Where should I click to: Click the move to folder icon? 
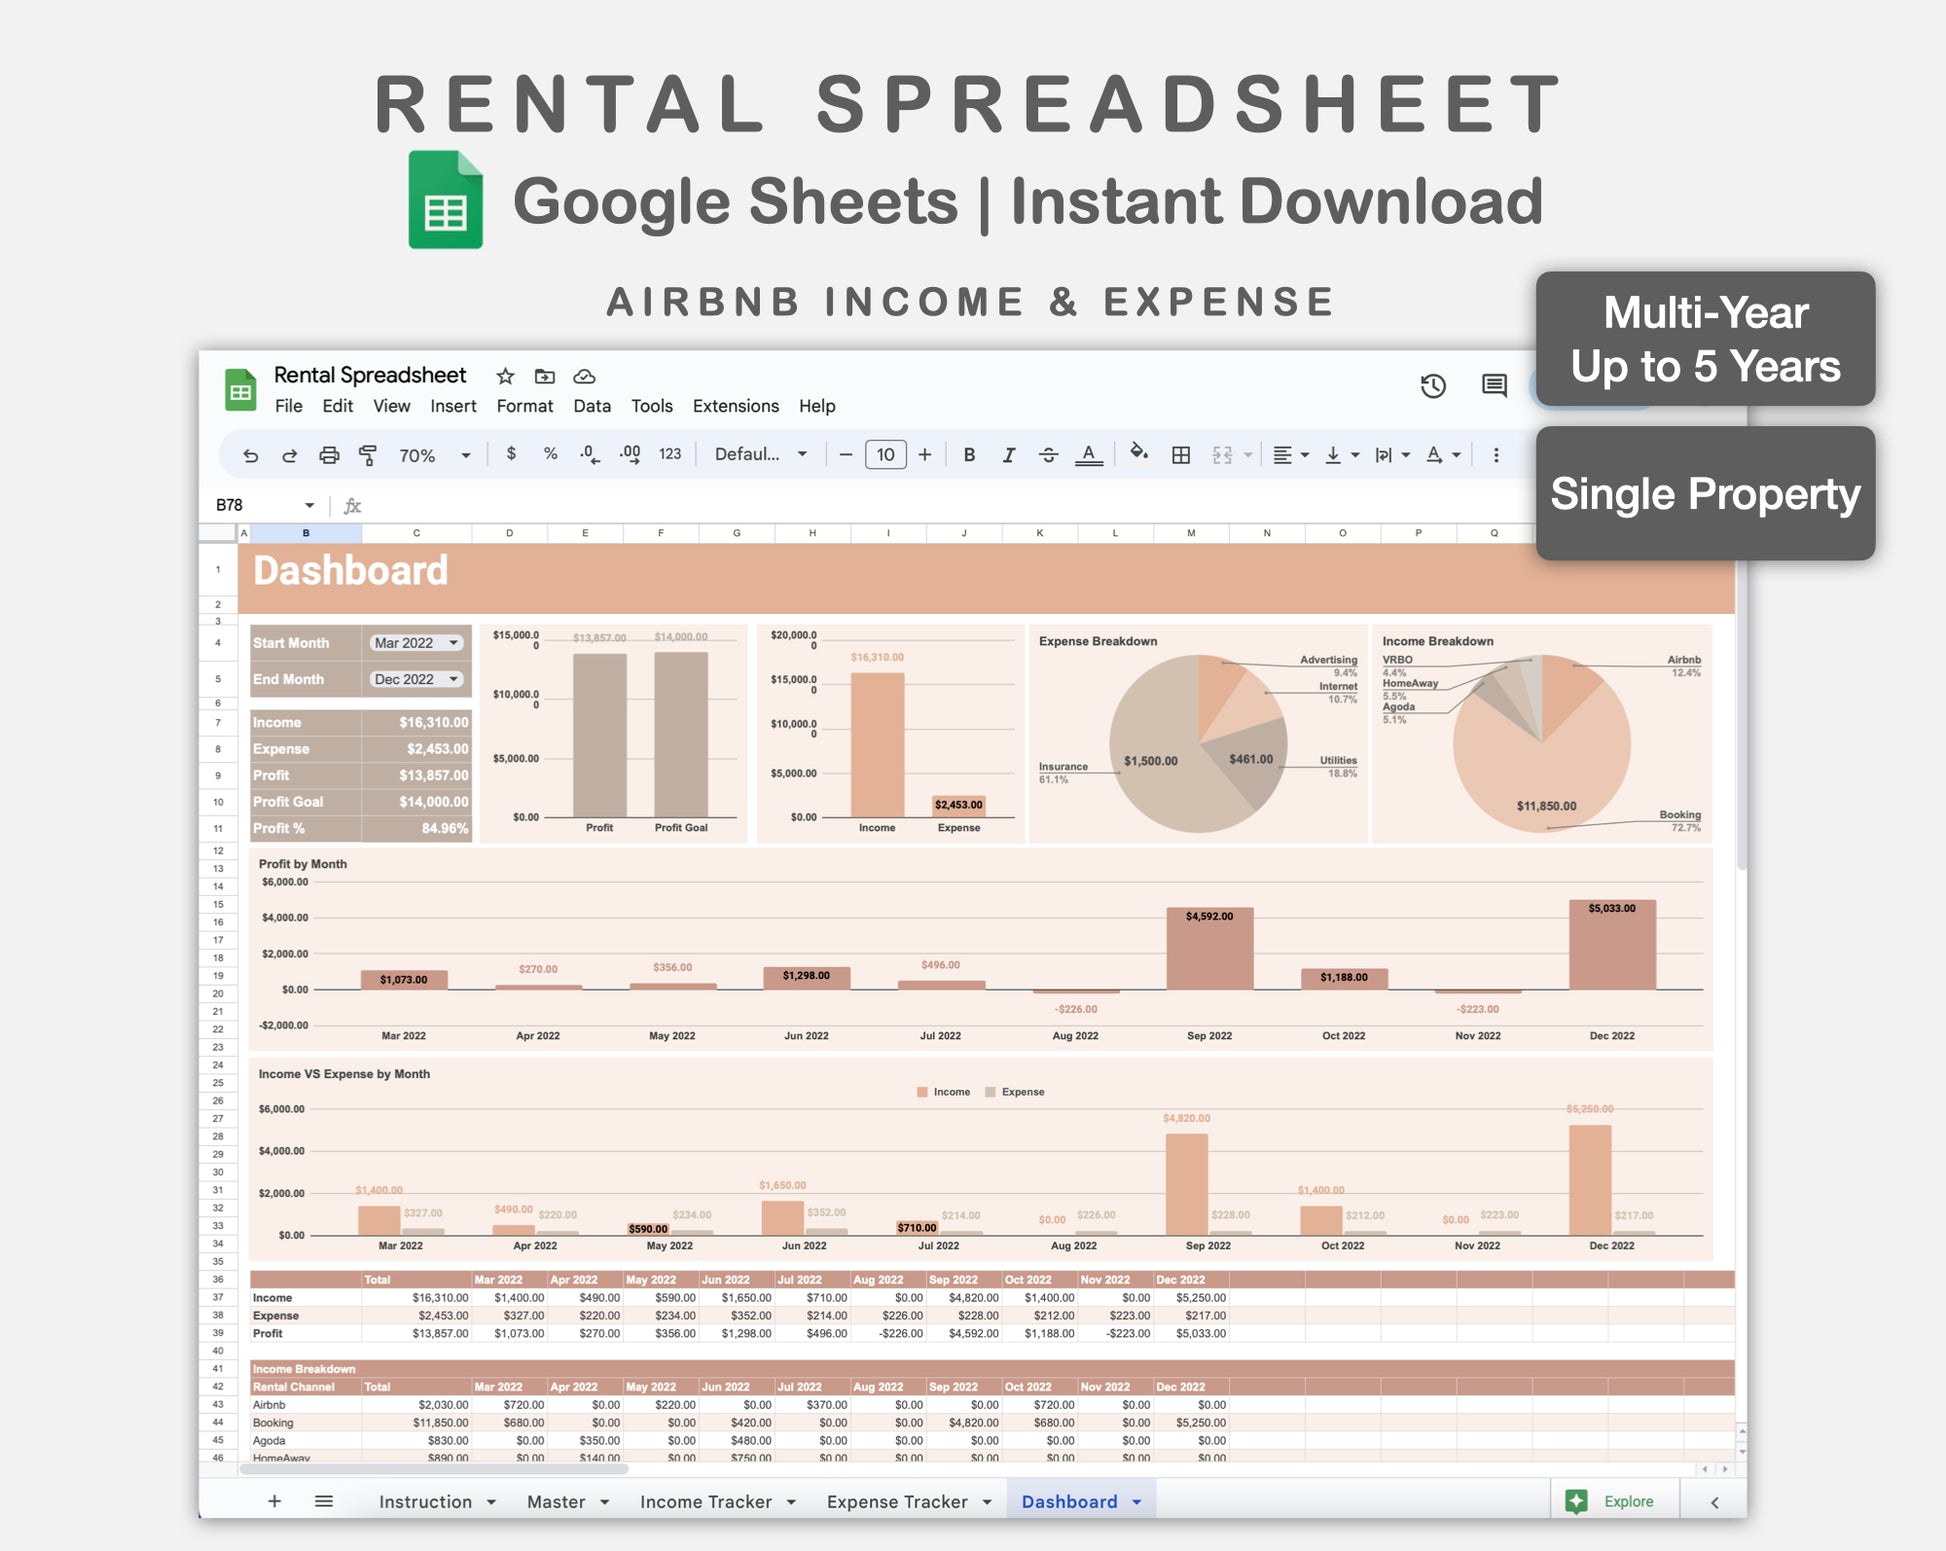(x=544, y=376)
